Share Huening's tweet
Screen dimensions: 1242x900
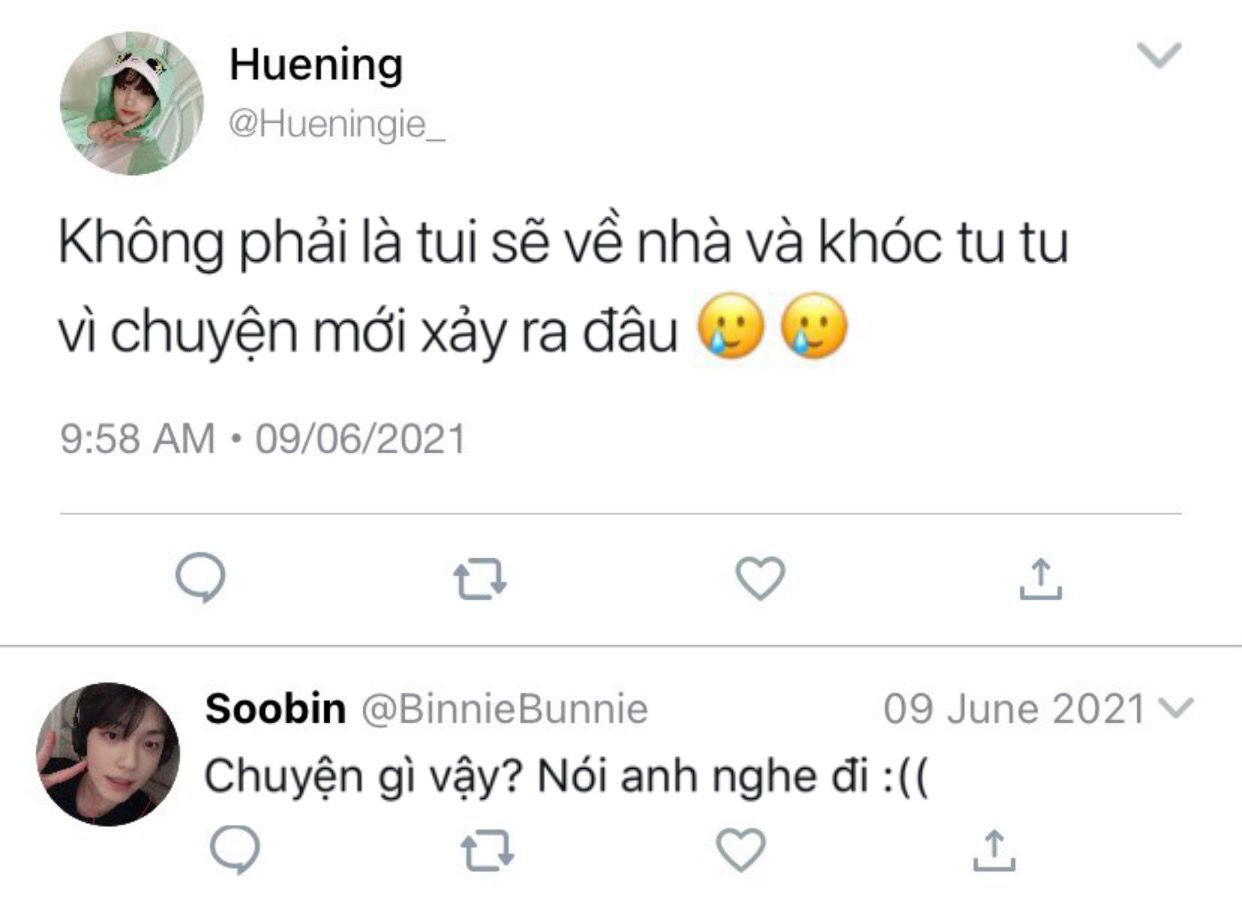(1040, 579)
